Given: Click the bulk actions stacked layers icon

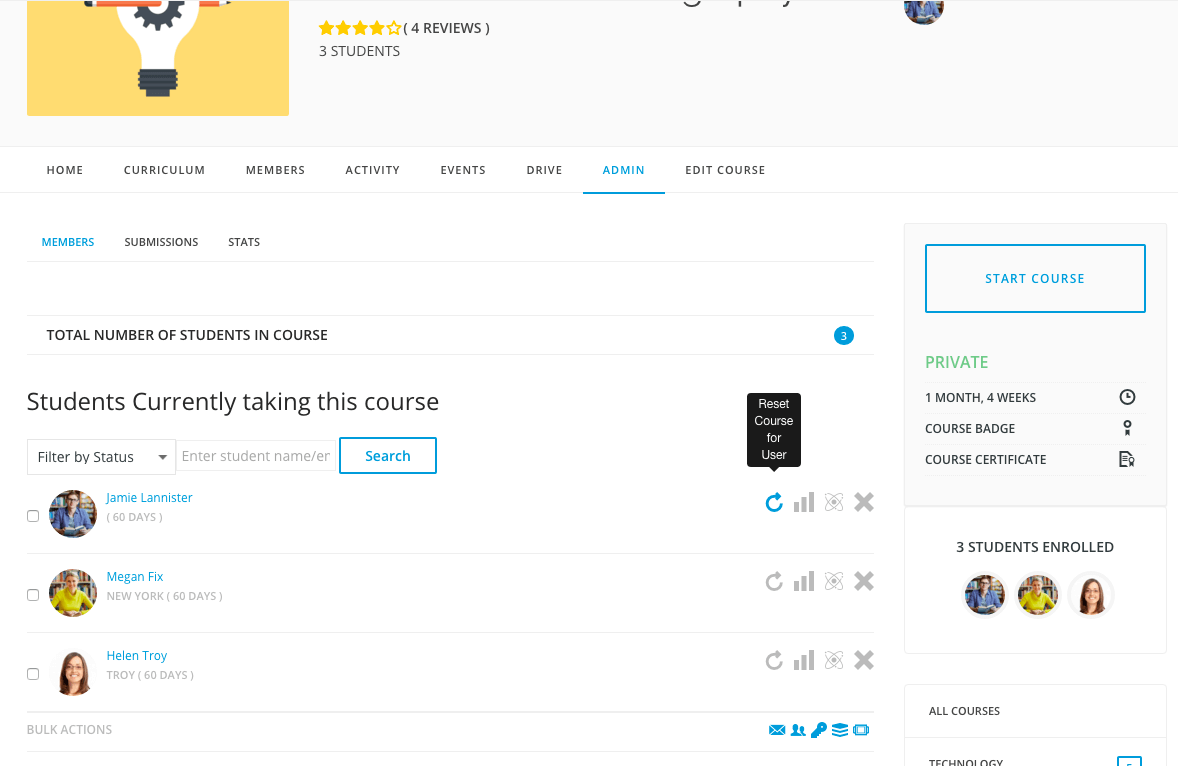Looking at the screenshot, I should point(840,730).
